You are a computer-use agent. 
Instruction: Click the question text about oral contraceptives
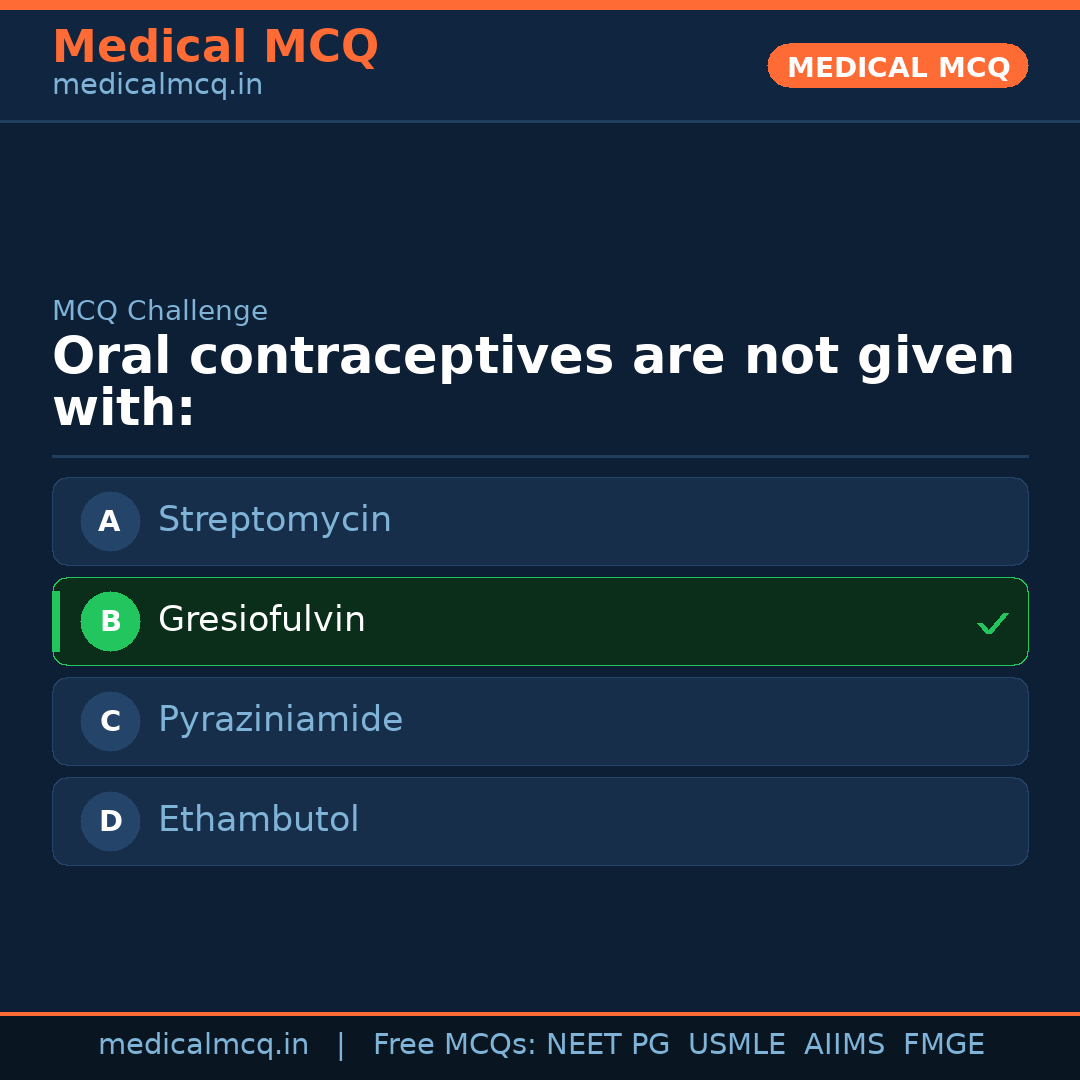[x=532, y=382]
